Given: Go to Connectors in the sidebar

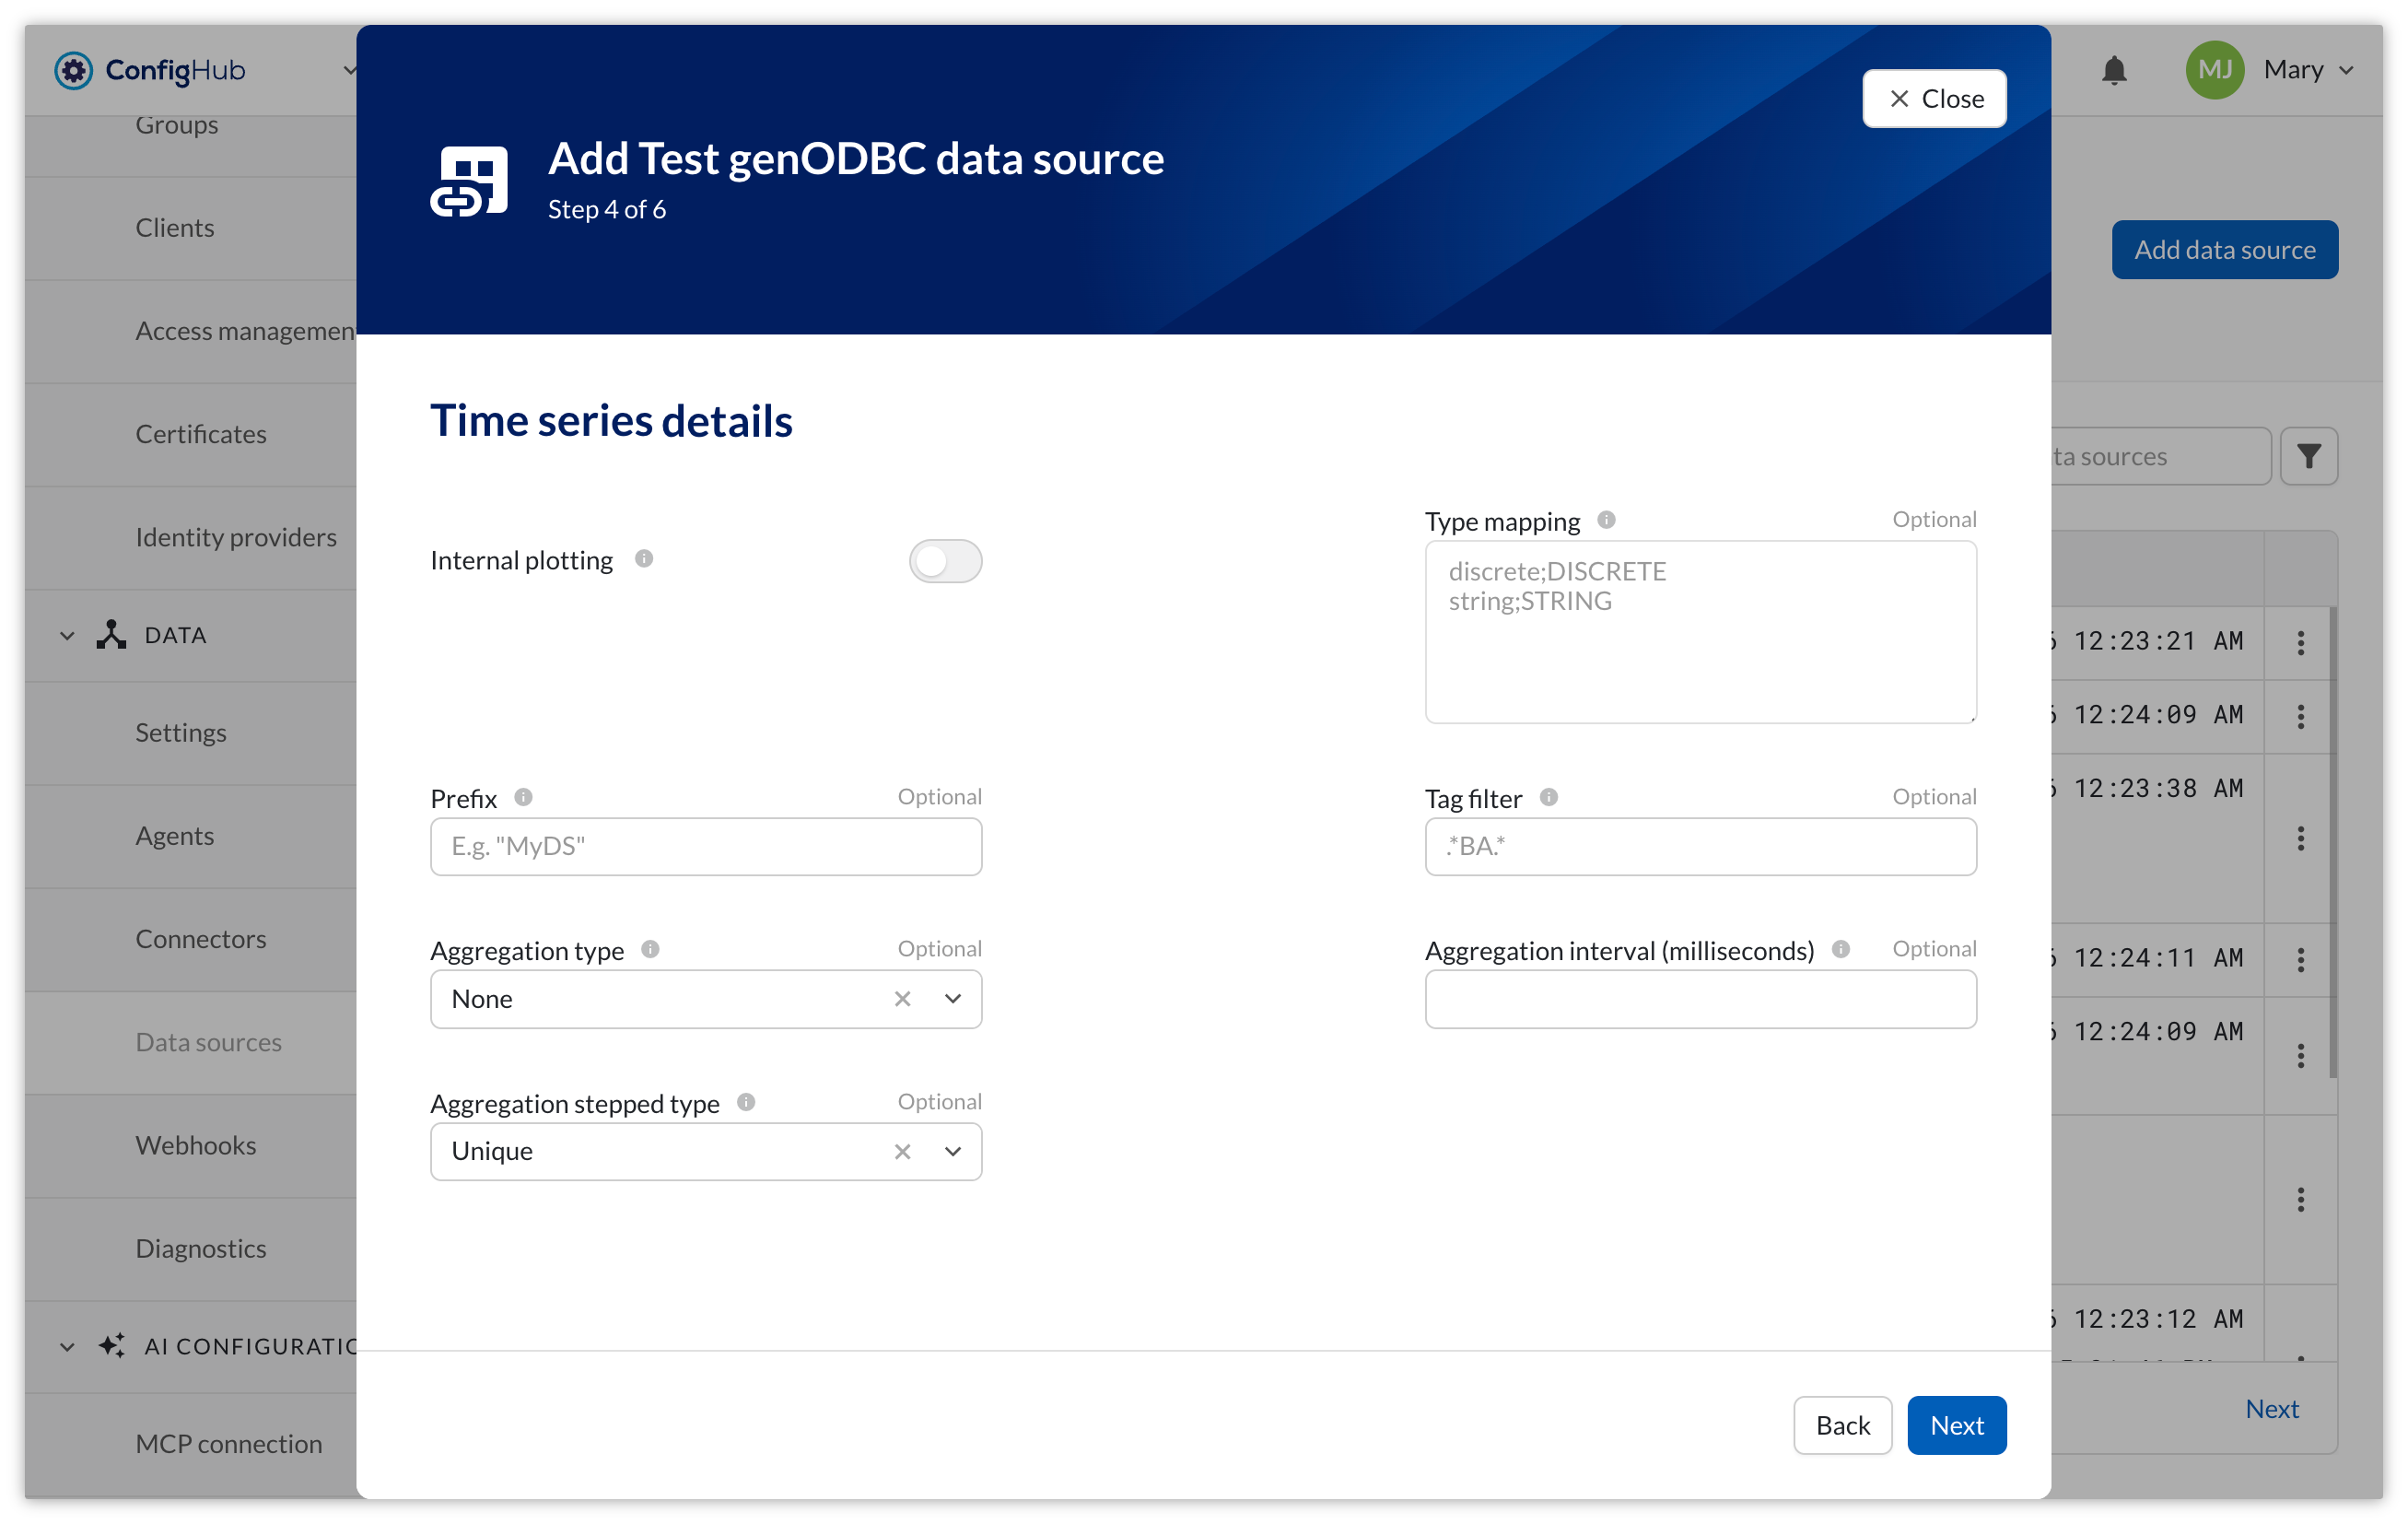Looking at the screenshot, I should [x=201, y=939].
